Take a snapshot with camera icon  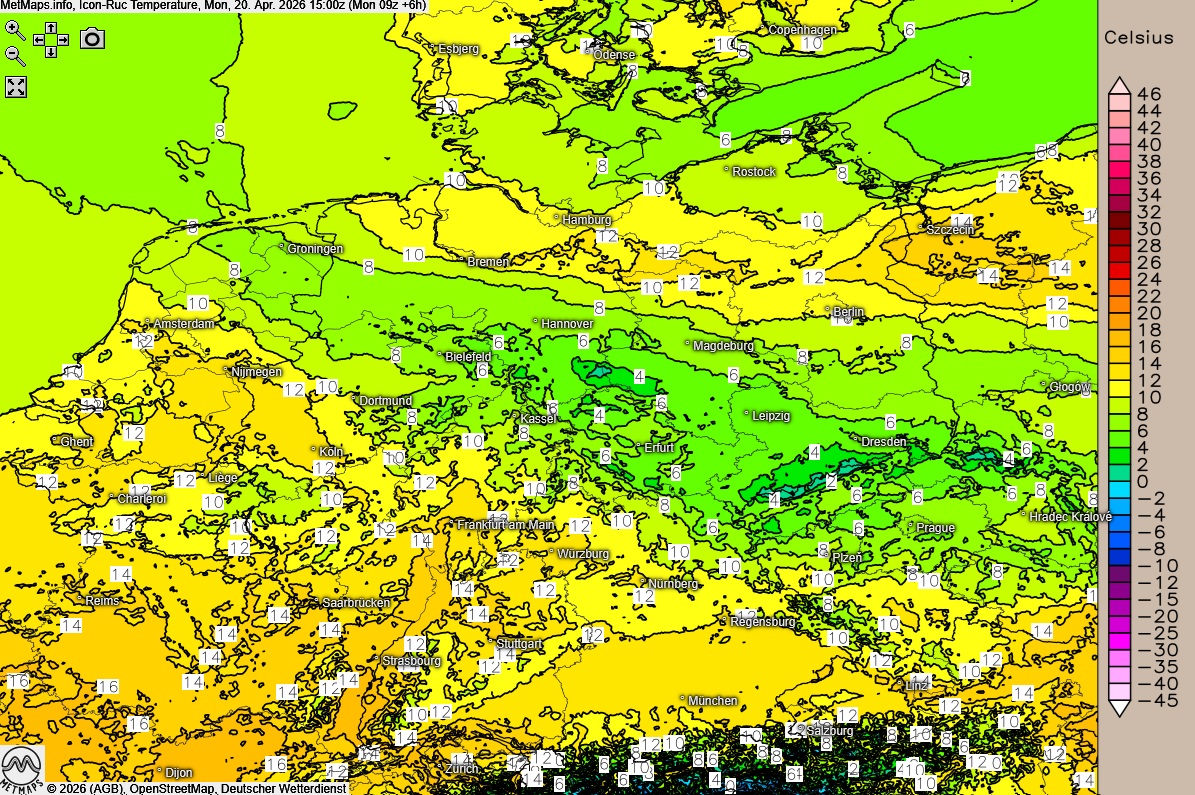point(92,38)
